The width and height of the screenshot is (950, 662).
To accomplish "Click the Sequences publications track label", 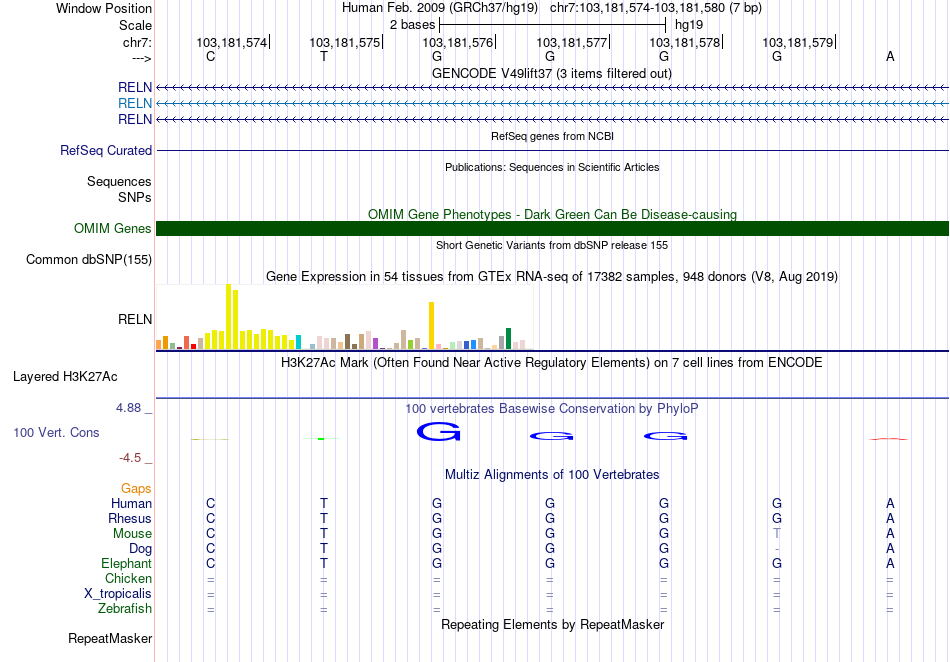I will [119, 182].
